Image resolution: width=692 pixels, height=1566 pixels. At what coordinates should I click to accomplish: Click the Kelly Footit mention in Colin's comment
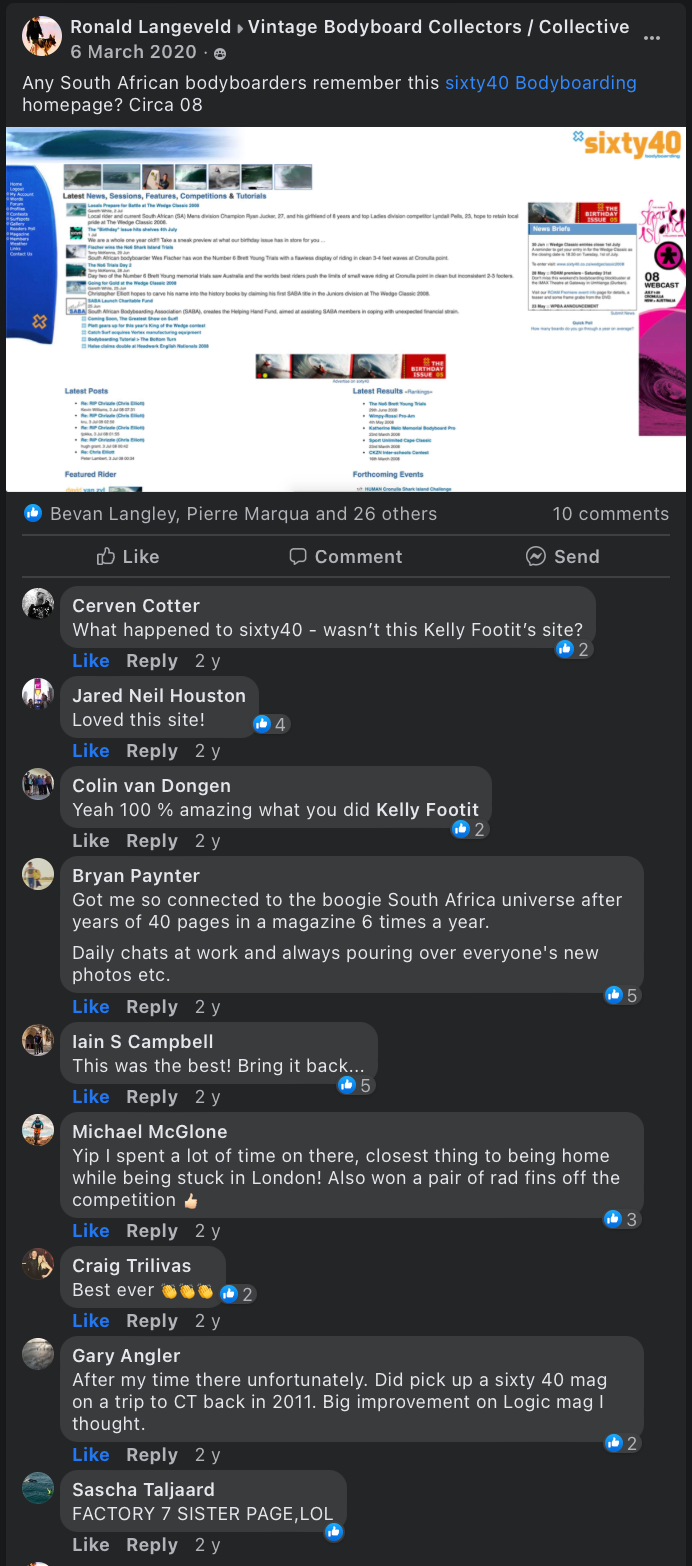[x=427, y=810]
